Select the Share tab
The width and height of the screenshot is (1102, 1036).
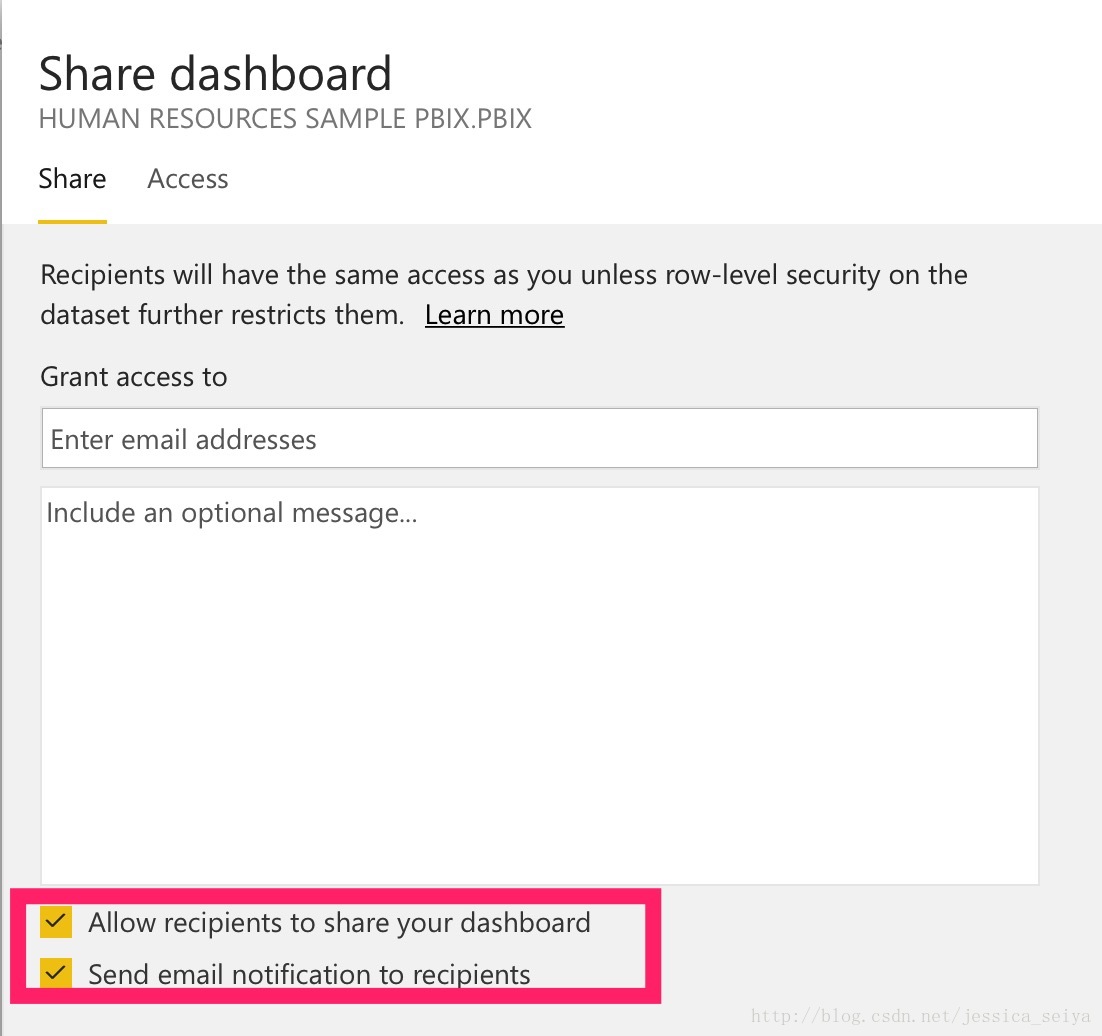click(x=72, y=179)
